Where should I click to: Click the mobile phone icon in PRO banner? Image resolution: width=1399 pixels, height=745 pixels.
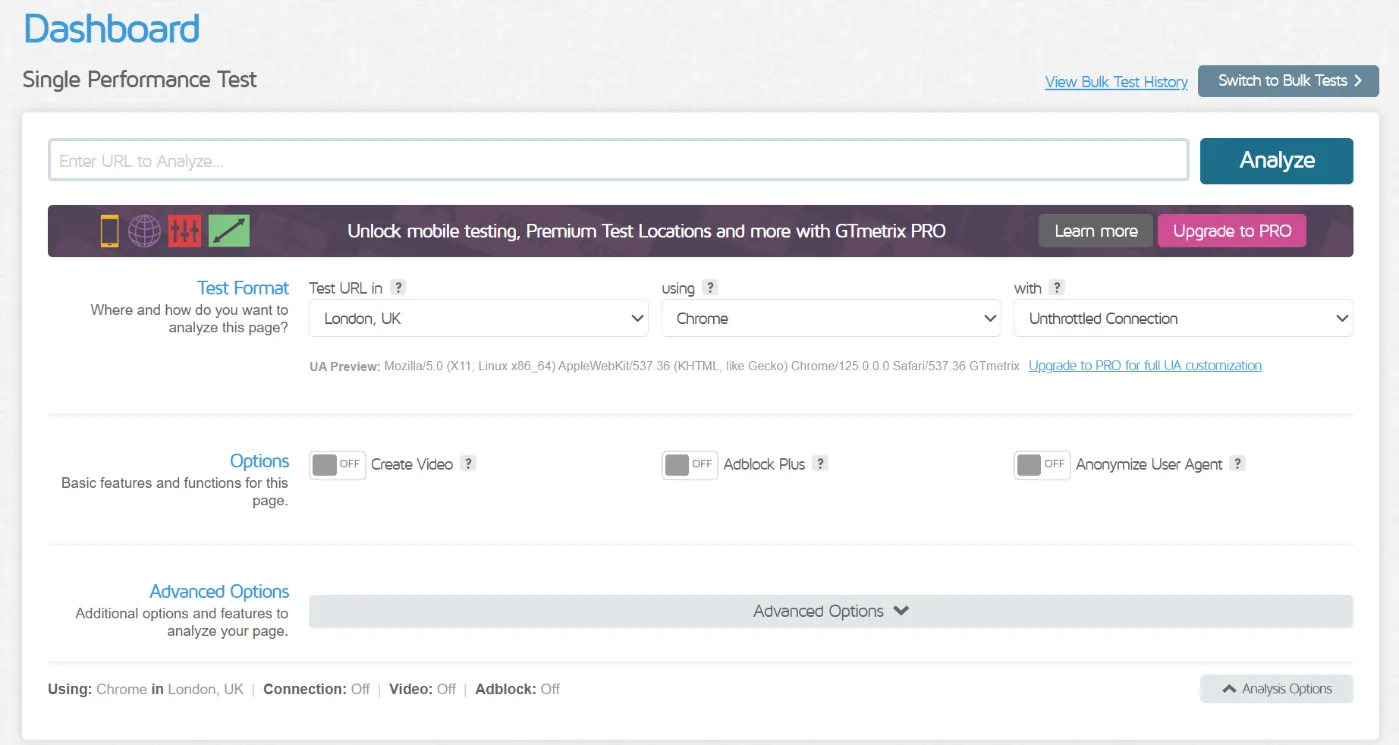[109, 231]
